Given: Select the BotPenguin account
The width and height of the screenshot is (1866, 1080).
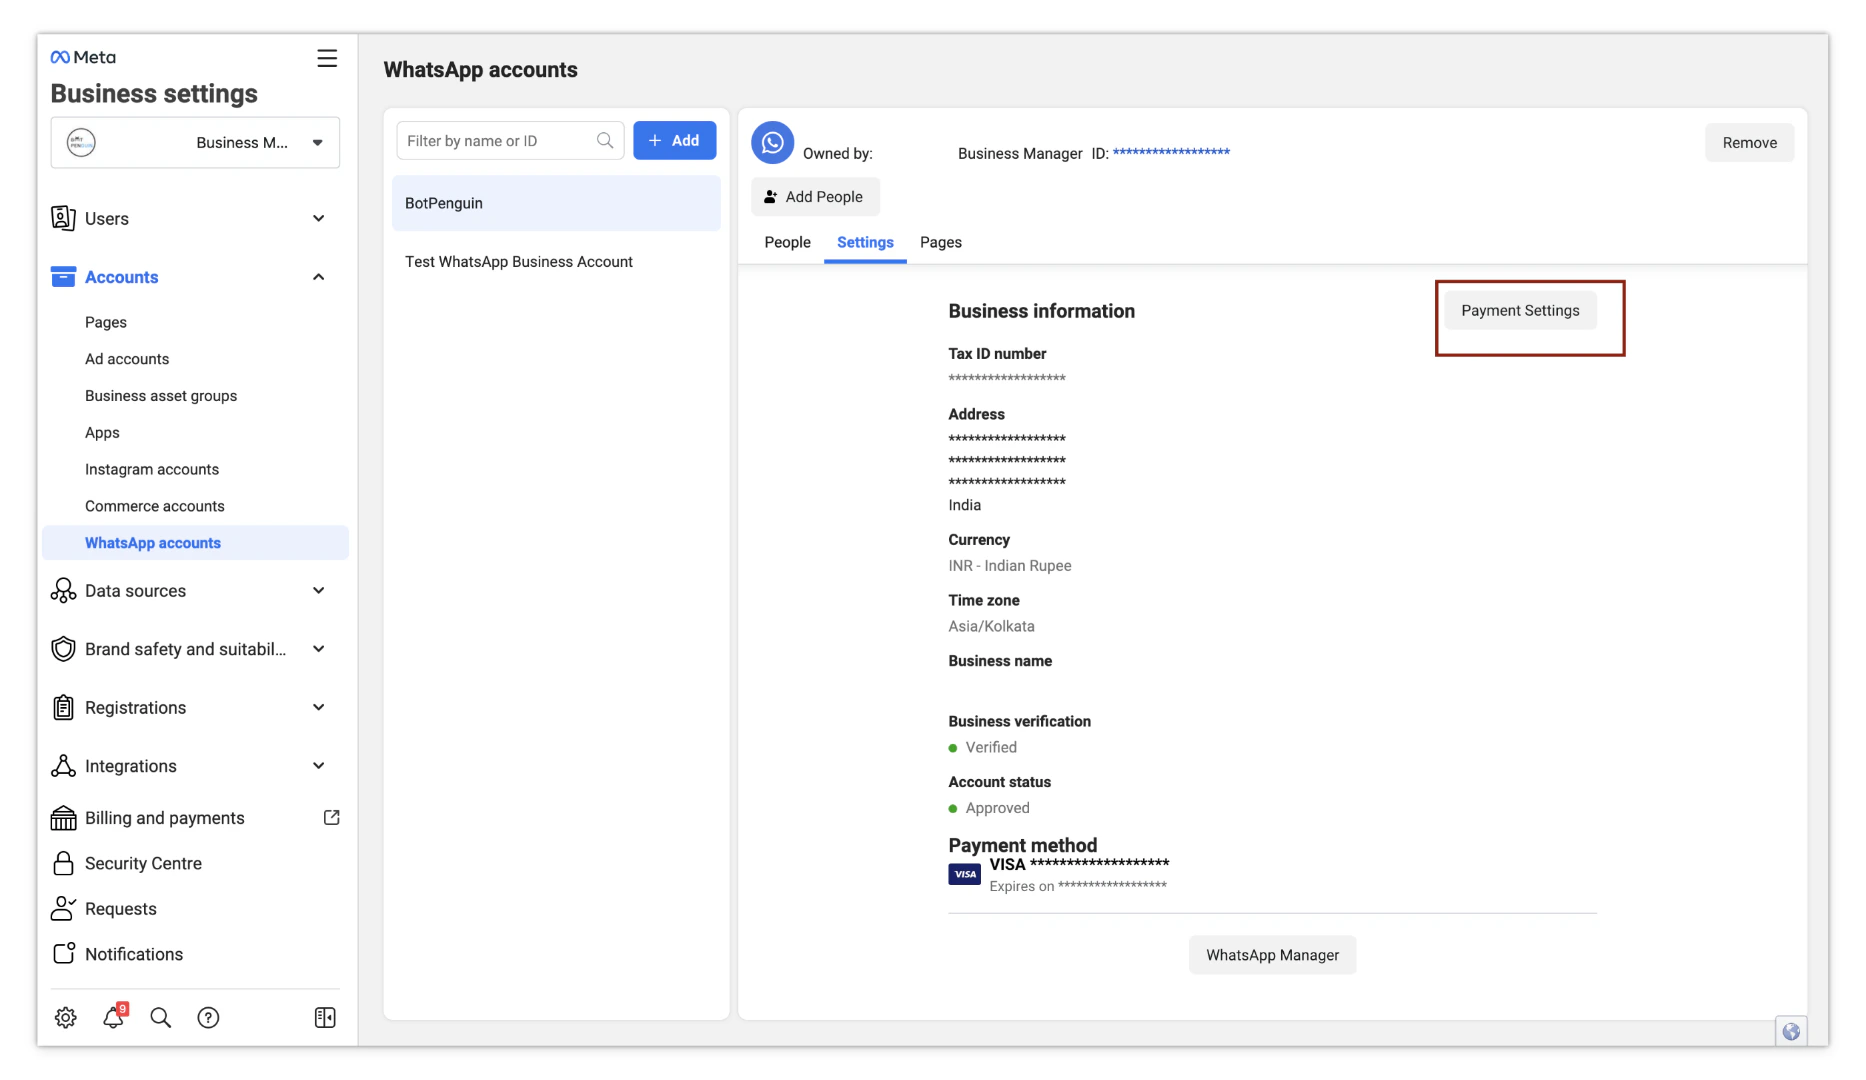Looking at the screenshot, I should tap(556, 203).
